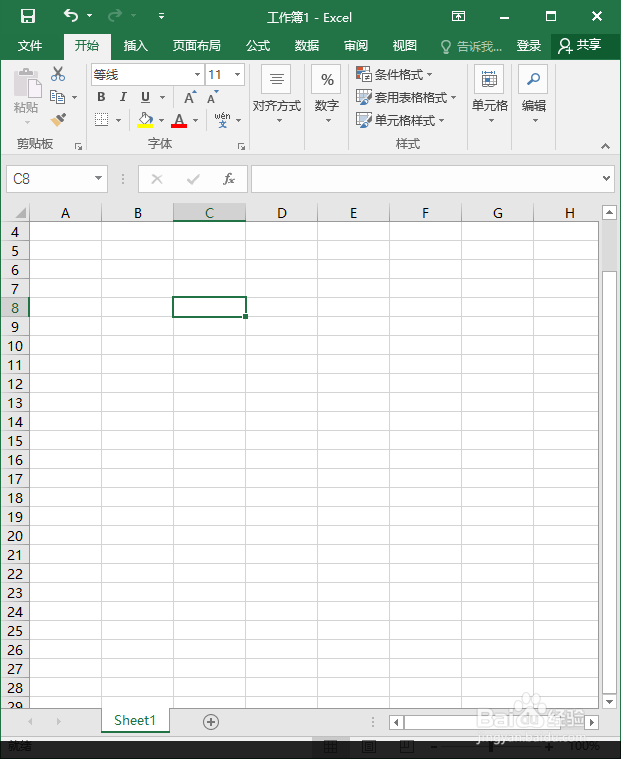Collapse the ribbon with the chevron
This screenshot has height=759, width=621.
(605, 146)
